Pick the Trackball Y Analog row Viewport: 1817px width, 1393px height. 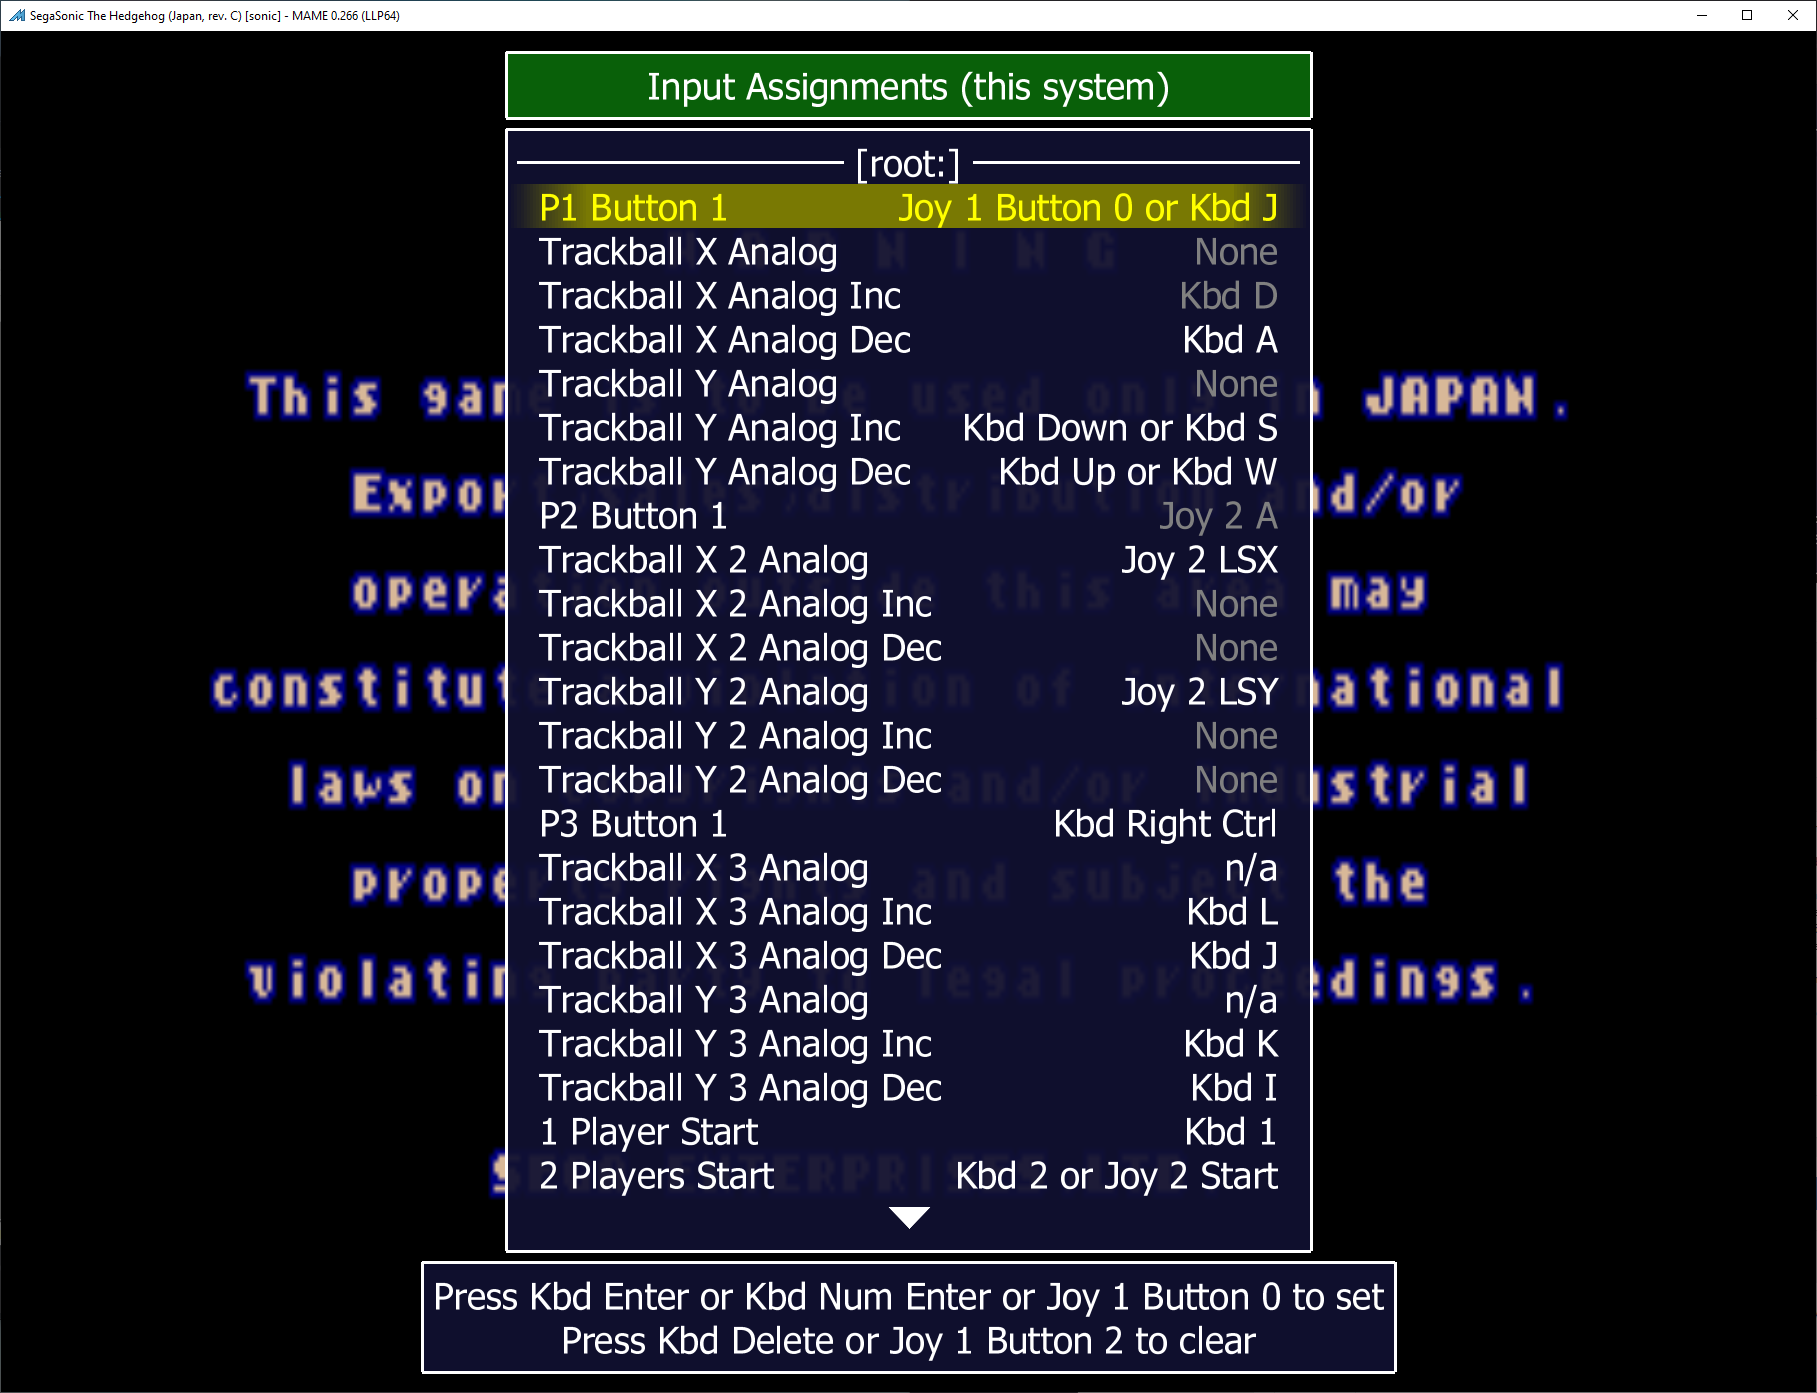pyautogui.click(x=908, y=383)
